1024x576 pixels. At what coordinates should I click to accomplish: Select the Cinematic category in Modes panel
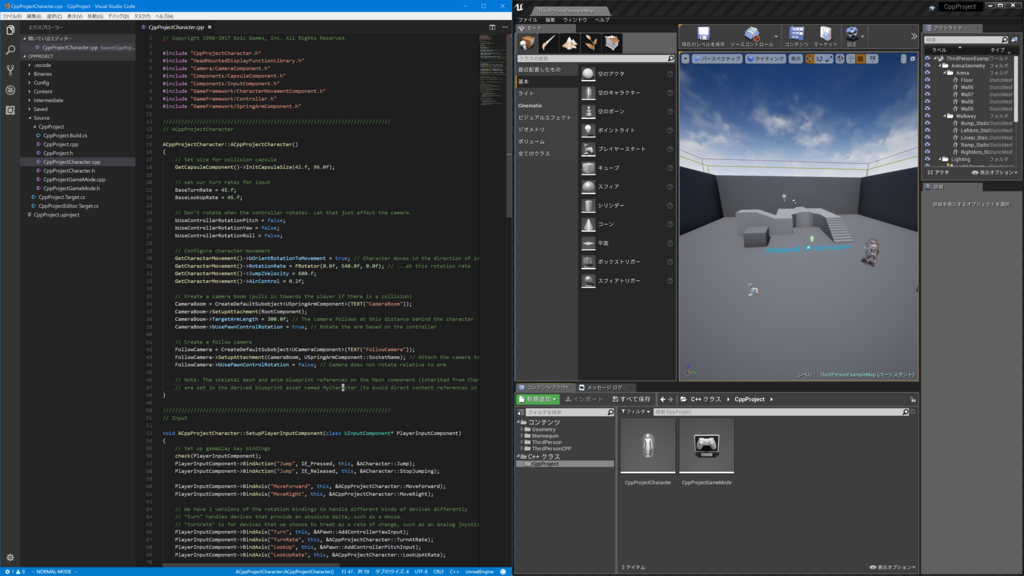[x=530, y=106]
